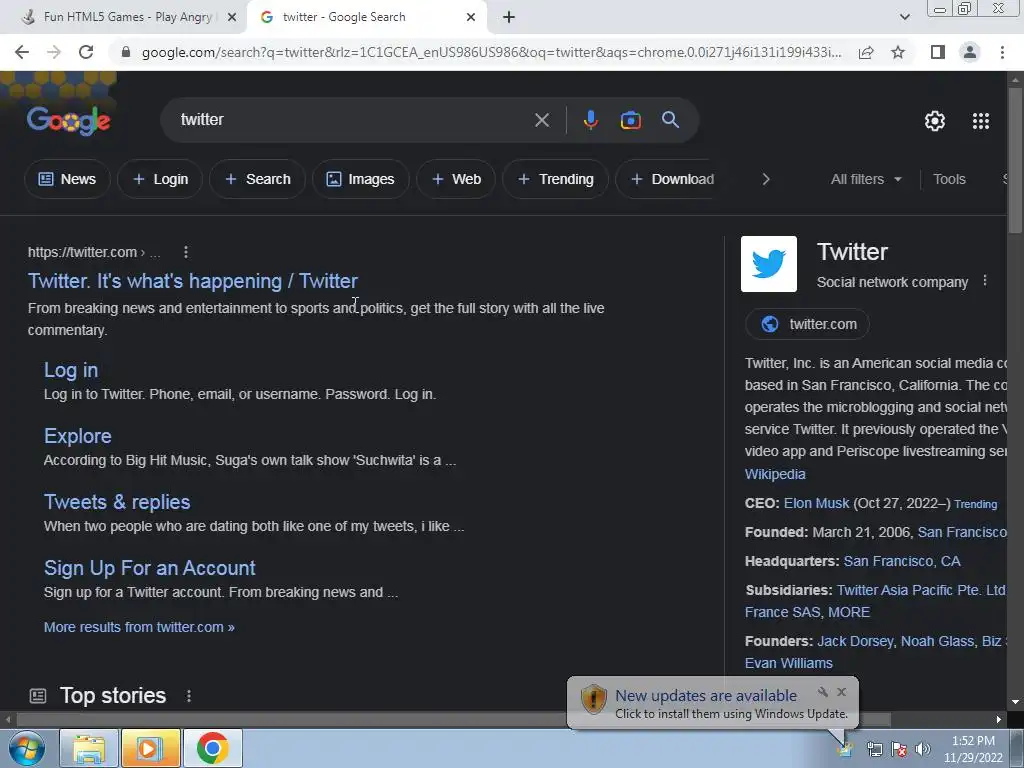Select the Images filter chip

pos(360,179)
